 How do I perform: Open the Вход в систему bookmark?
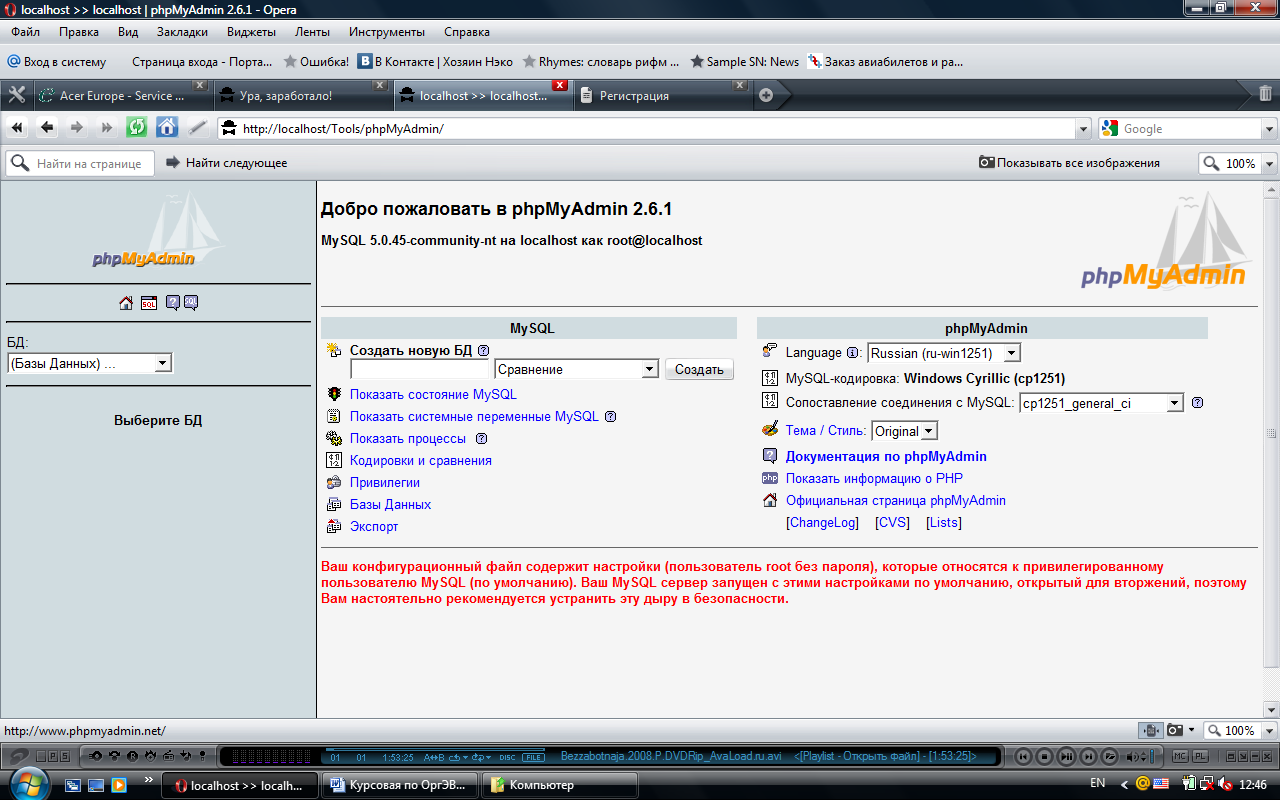coord(57,62)
